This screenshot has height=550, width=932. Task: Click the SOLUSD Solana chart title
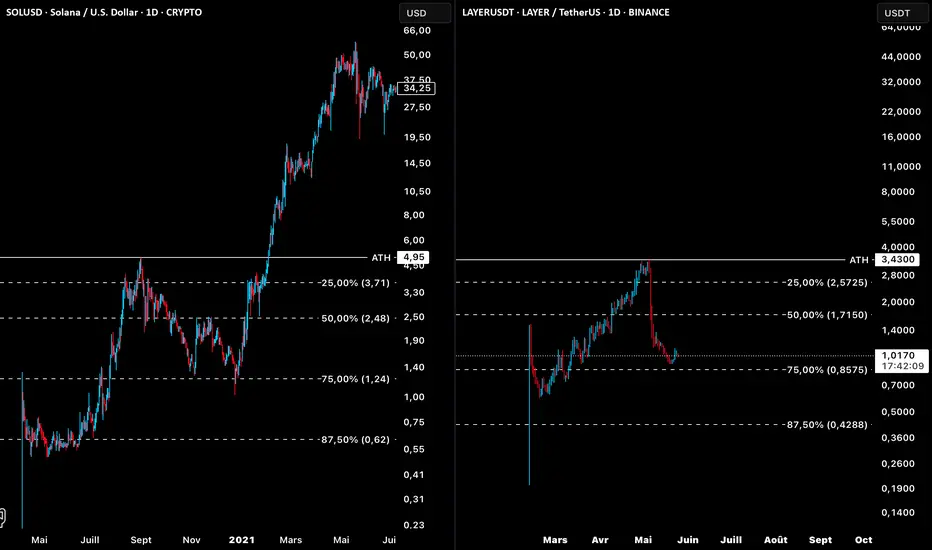(x=104, y=12)
